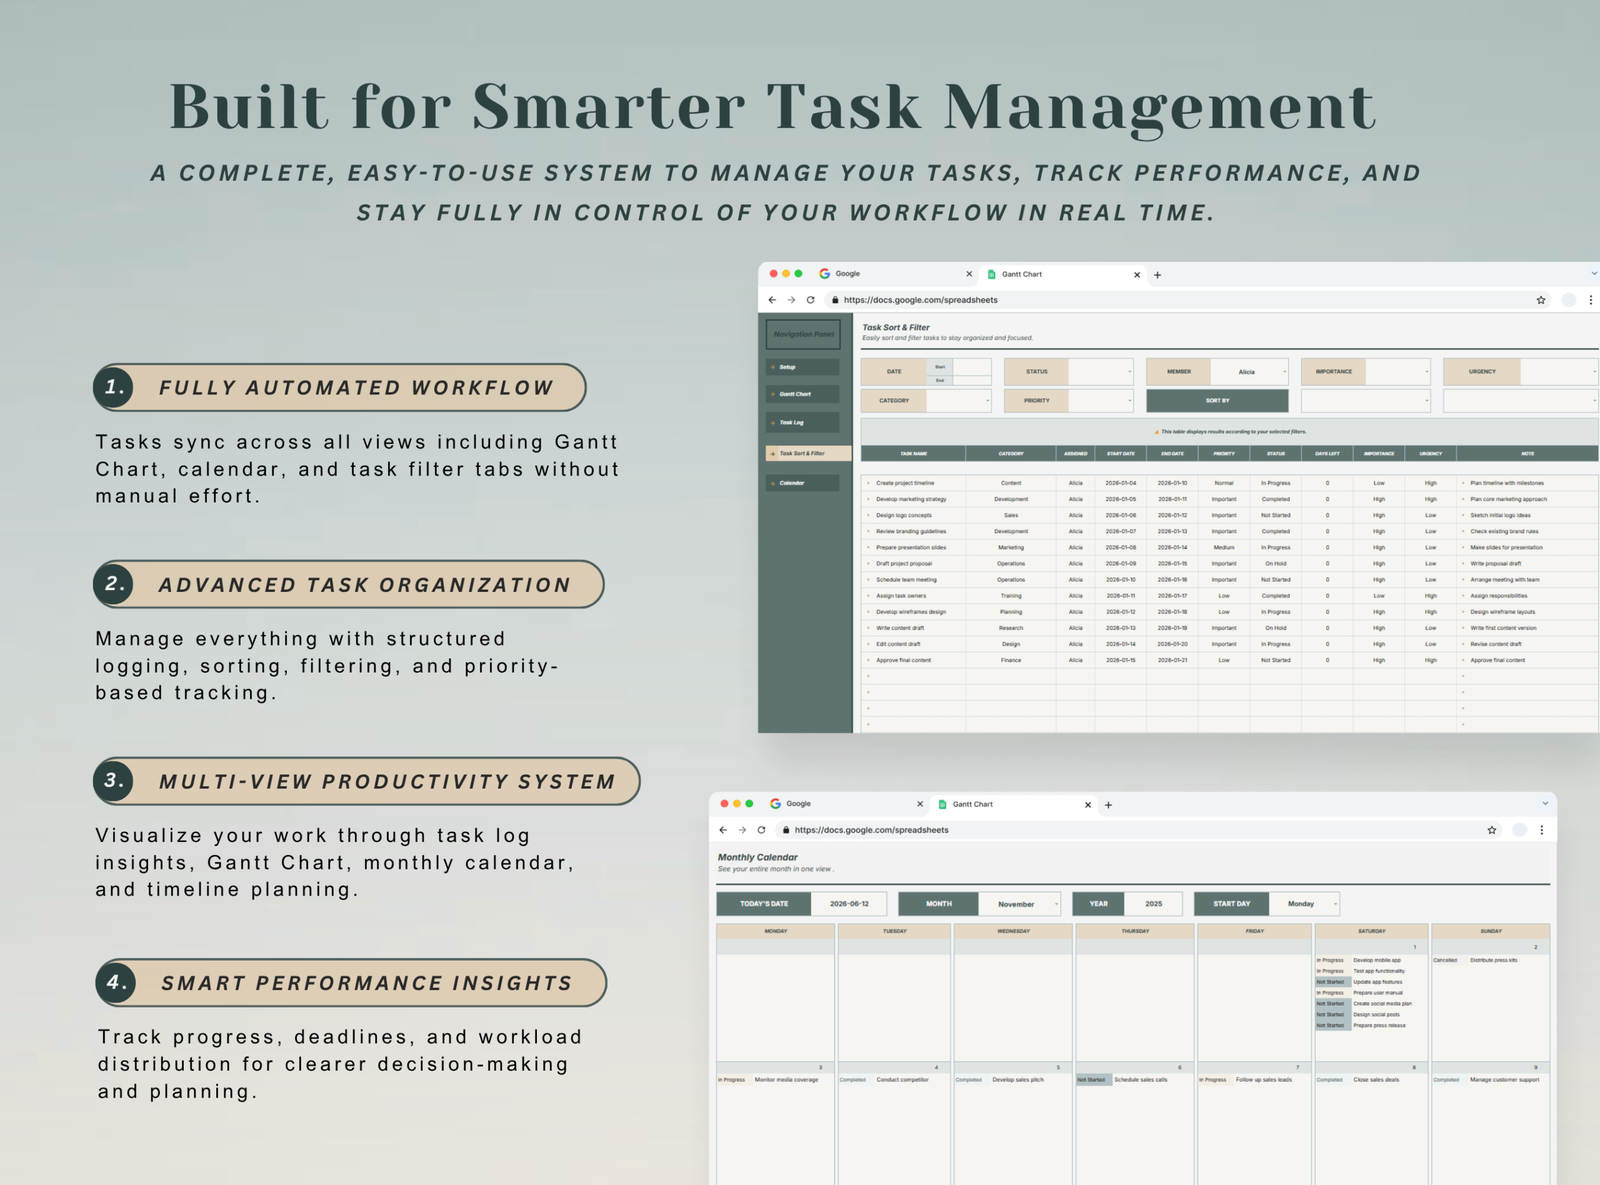Add a new tab in the Task Sort & Filter window
The image size is (1600, 1185).
coord(1157,275)
